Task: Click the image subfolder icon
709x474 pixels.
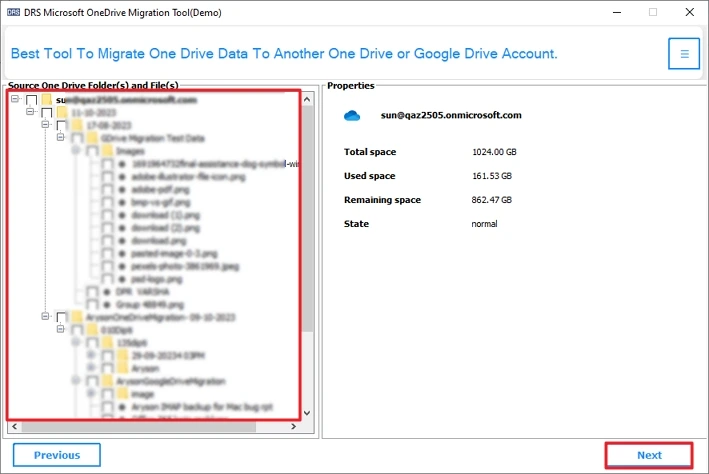Action: 123,394
